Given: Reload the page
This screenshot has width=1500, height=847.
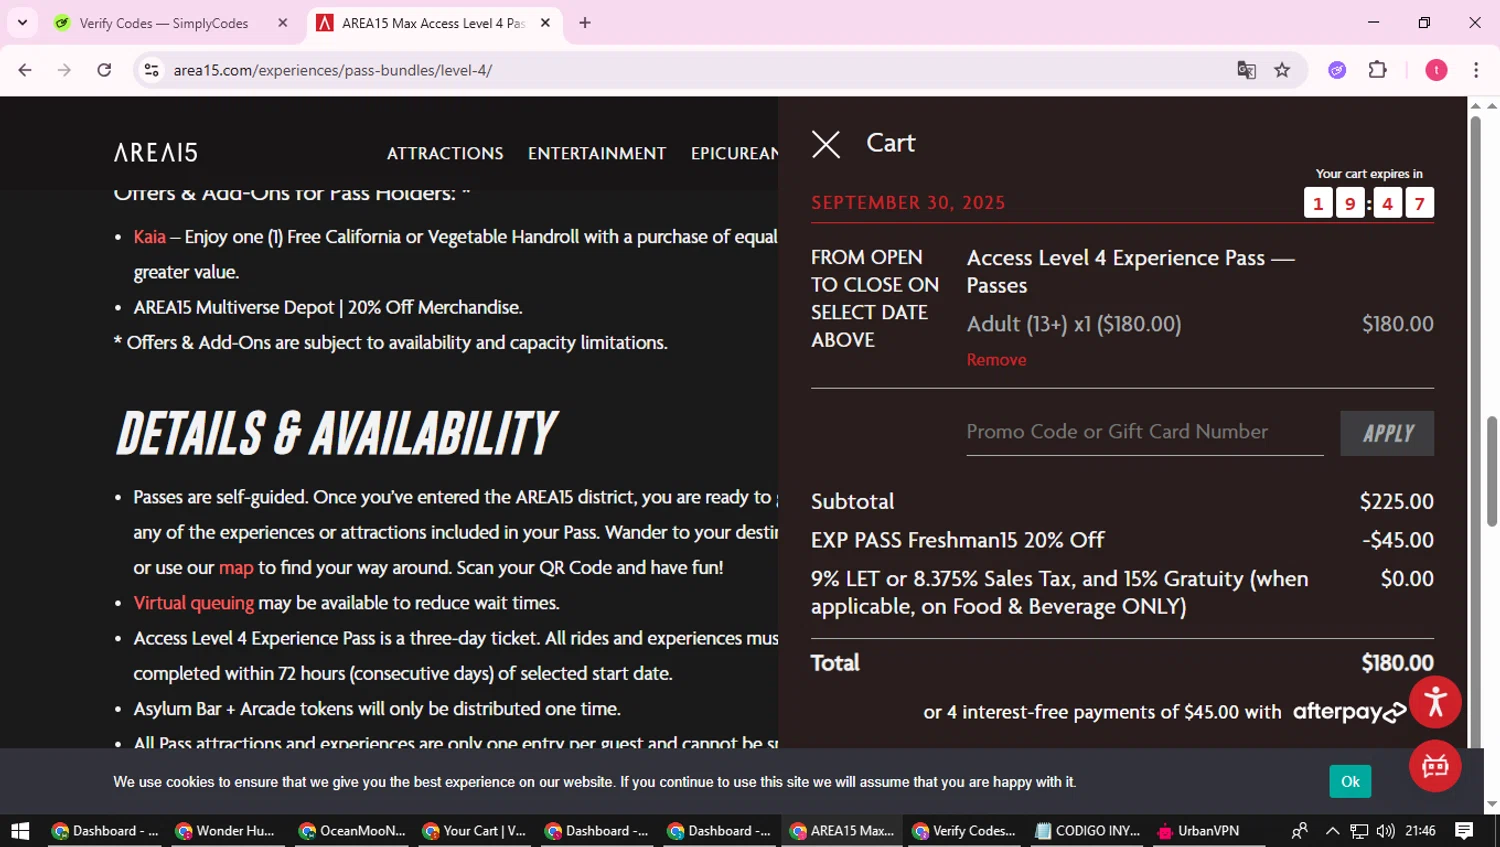Looking at the screenshot, I should [104, 70].
